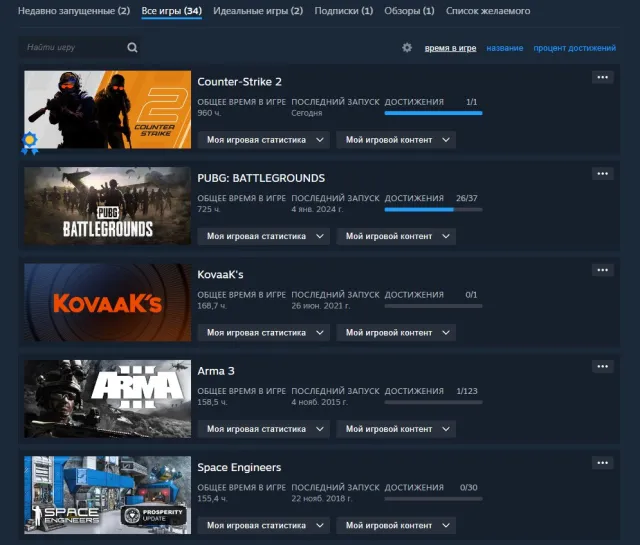Click the Arma 3 achievements progress bar 1/123

click(x=433, y=402)
